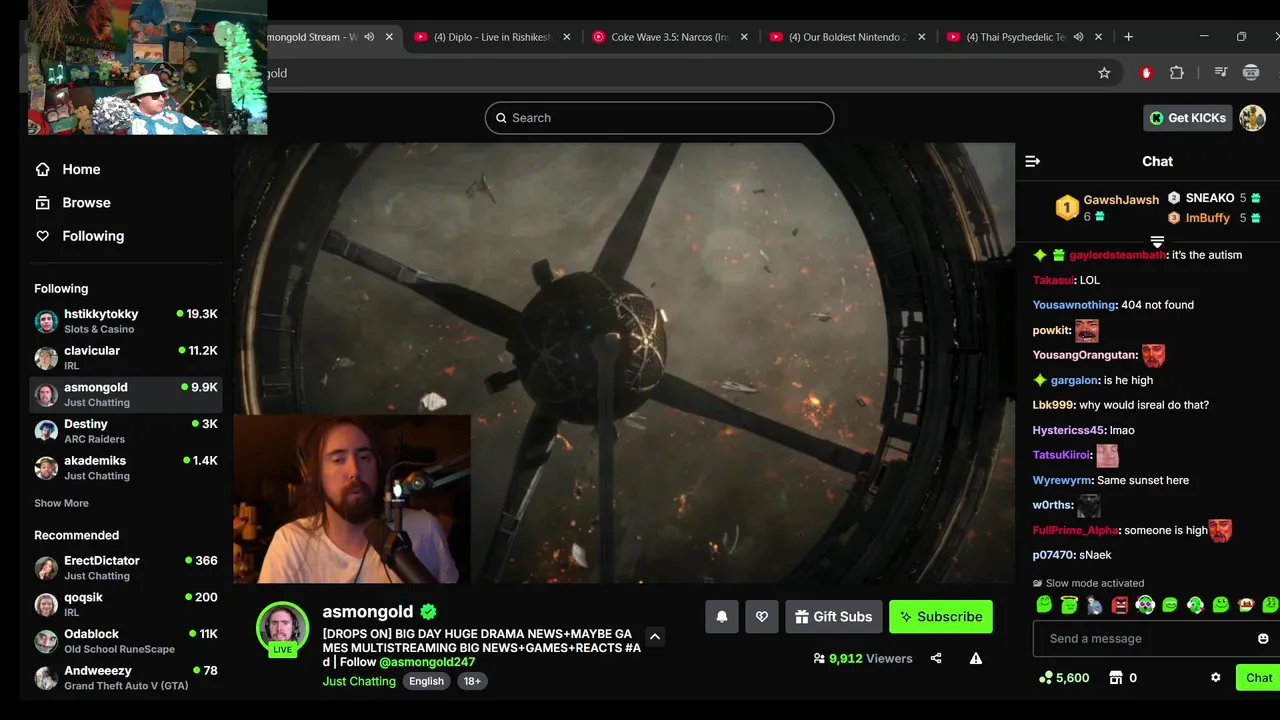Screen dimensions: 1280x720
Task: Click the English language tag
Action: click(426, 681)
